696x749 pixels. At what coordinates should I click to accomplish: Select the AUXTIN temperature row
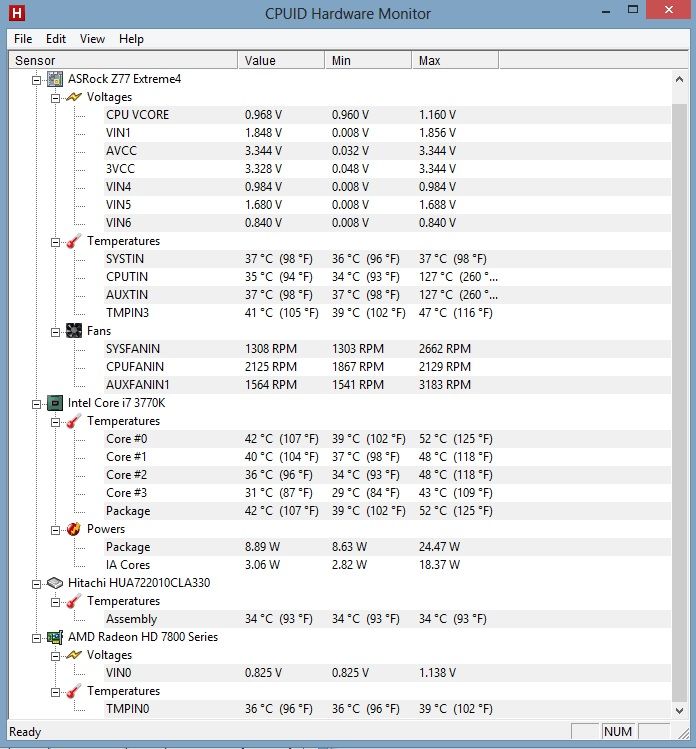[387, 295]
